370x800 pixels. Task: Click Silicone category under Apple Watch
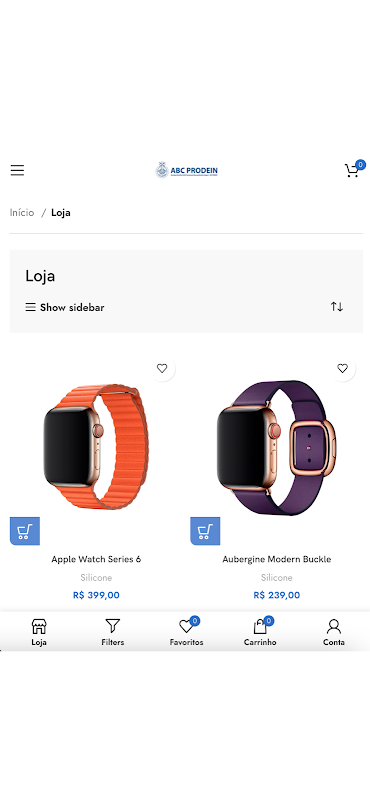point(96,578)
